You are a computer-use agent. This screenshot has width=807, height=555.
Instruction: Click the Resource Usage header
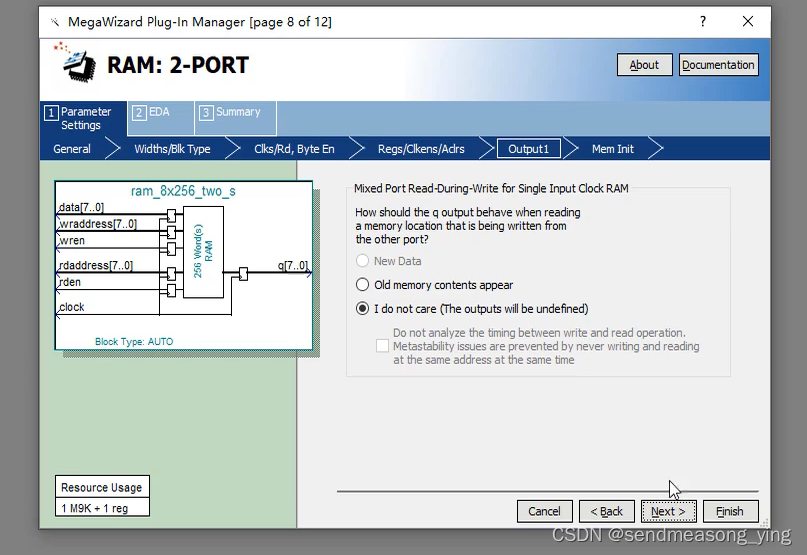pyautogui.click(x=102, y=487)
